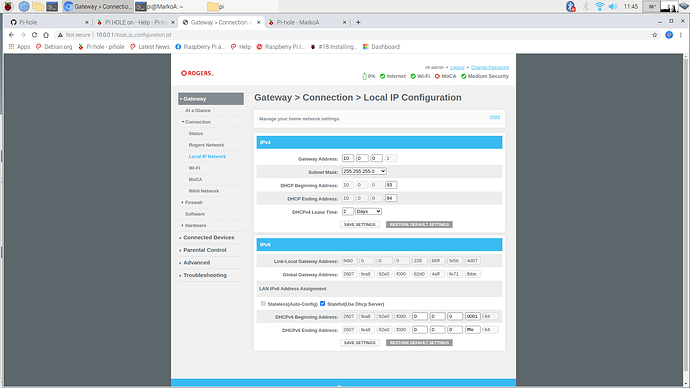Open the Debian.org bookmark
Viewport: 690px width, 388px height.
pos(54,47)
